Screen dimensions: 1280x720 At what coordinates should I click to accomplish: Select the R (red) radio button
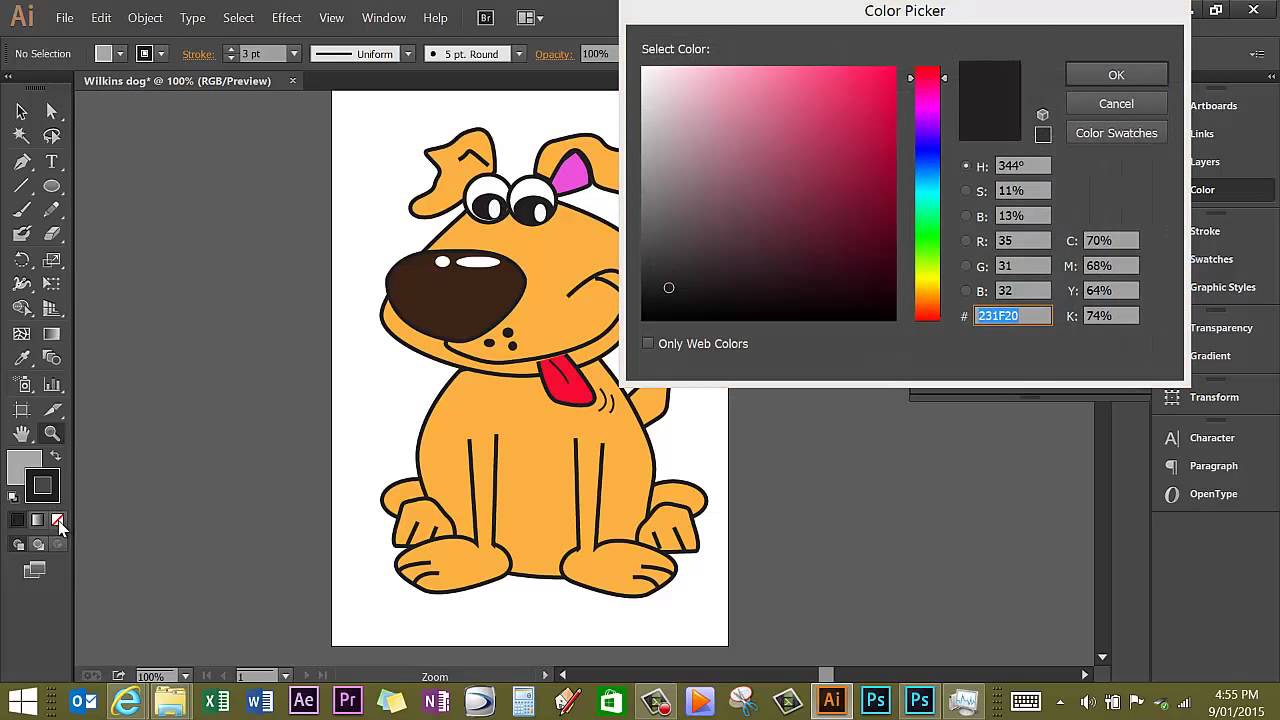coord(966,241)
